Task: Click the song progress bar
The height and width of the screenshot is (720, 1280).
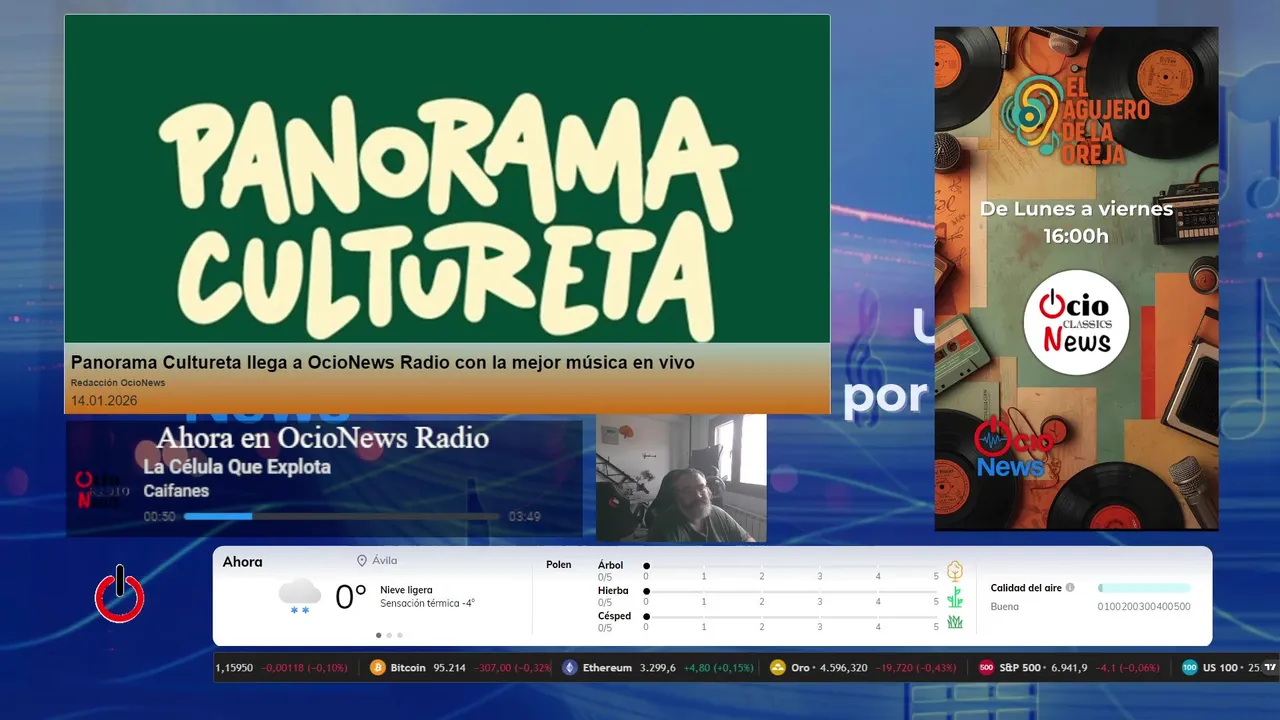Action: coord(341,517)
